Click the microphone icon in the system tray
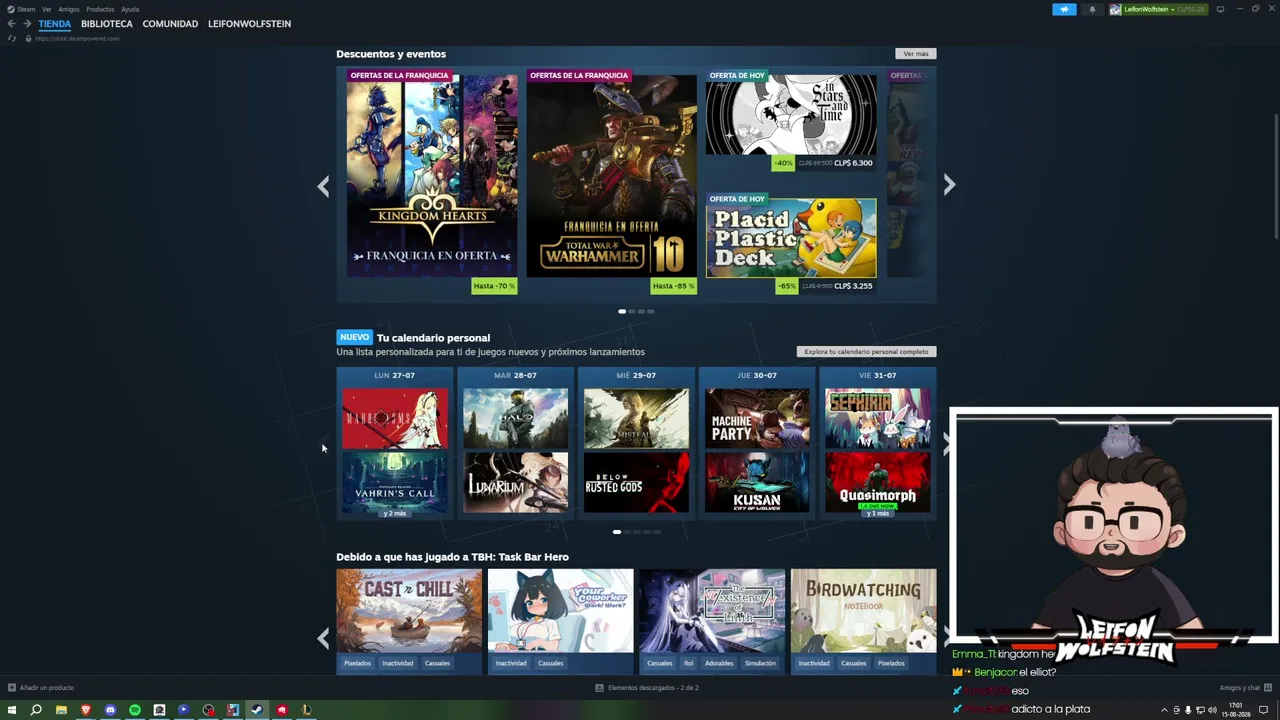Viewport: 1280px width, 720px height. 1188,710
